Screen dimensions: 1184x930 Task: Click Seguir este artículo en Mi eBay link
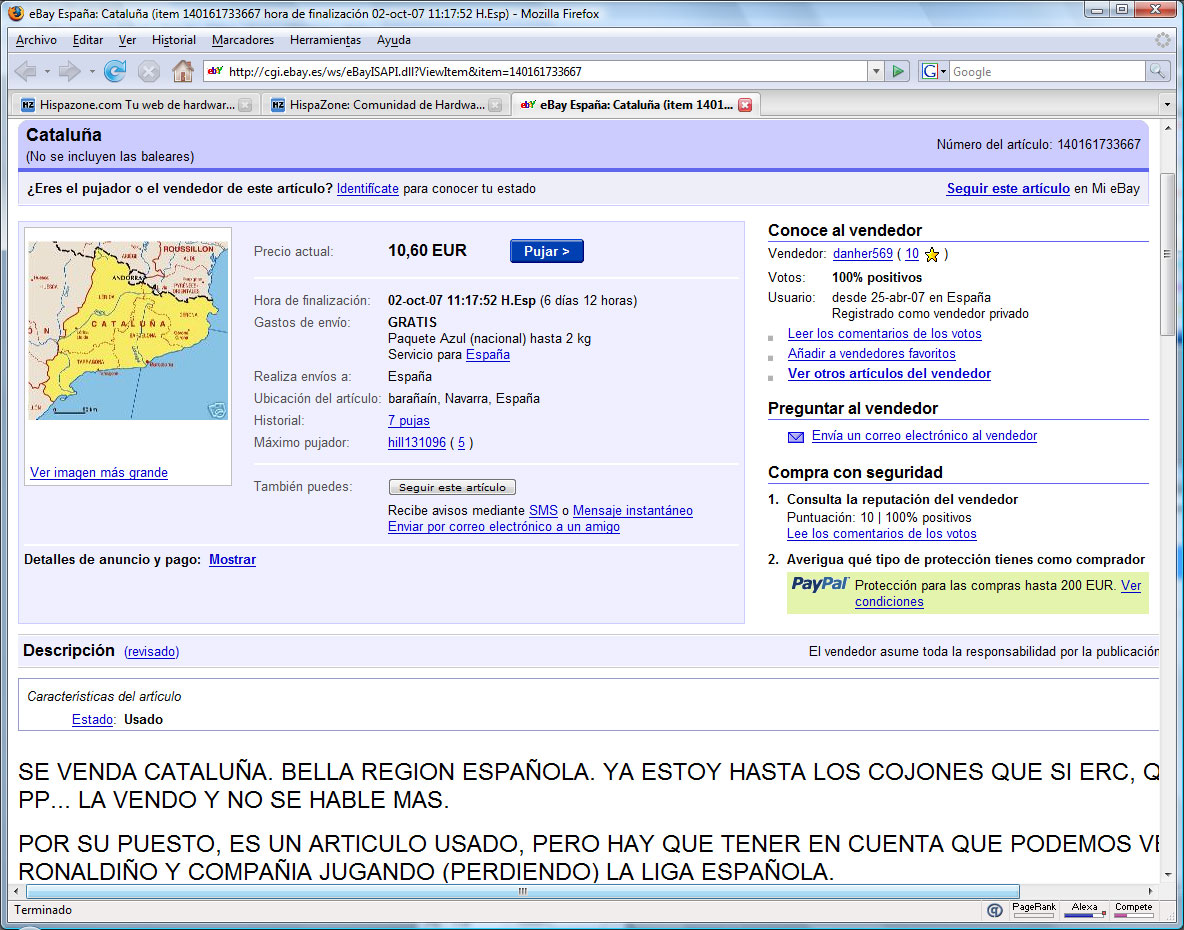1008,189
